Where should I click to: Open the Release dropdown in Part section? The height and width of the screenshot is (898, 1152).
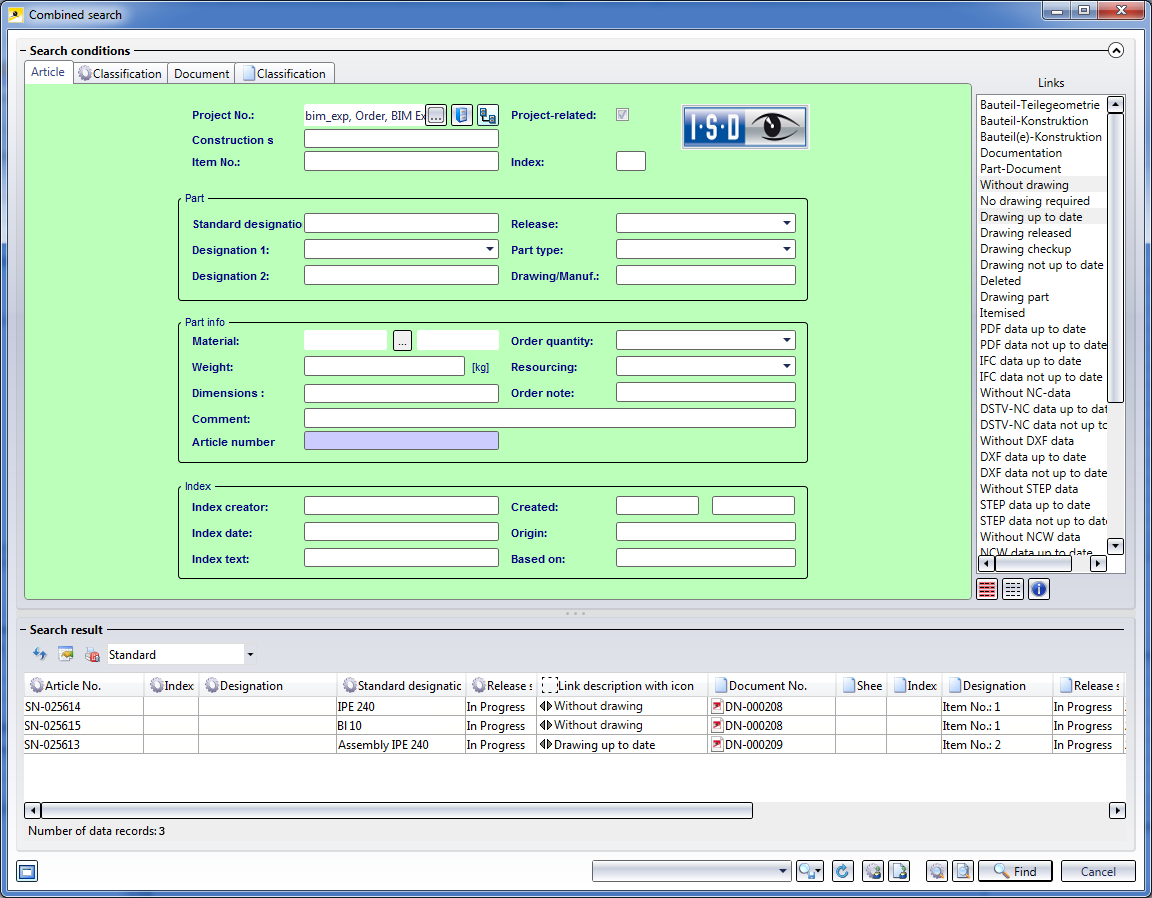point(787,224)
